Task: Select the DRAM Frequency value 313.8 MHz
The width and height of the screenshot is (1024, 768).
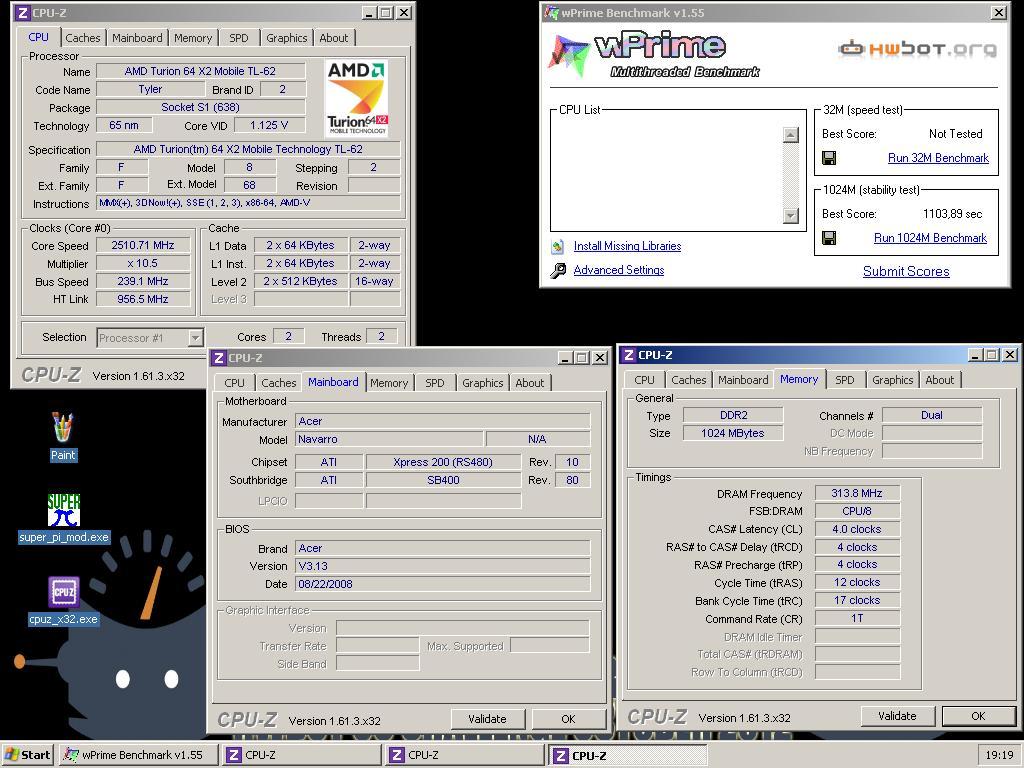Action: pyautogui.click(x=857, y=493)
